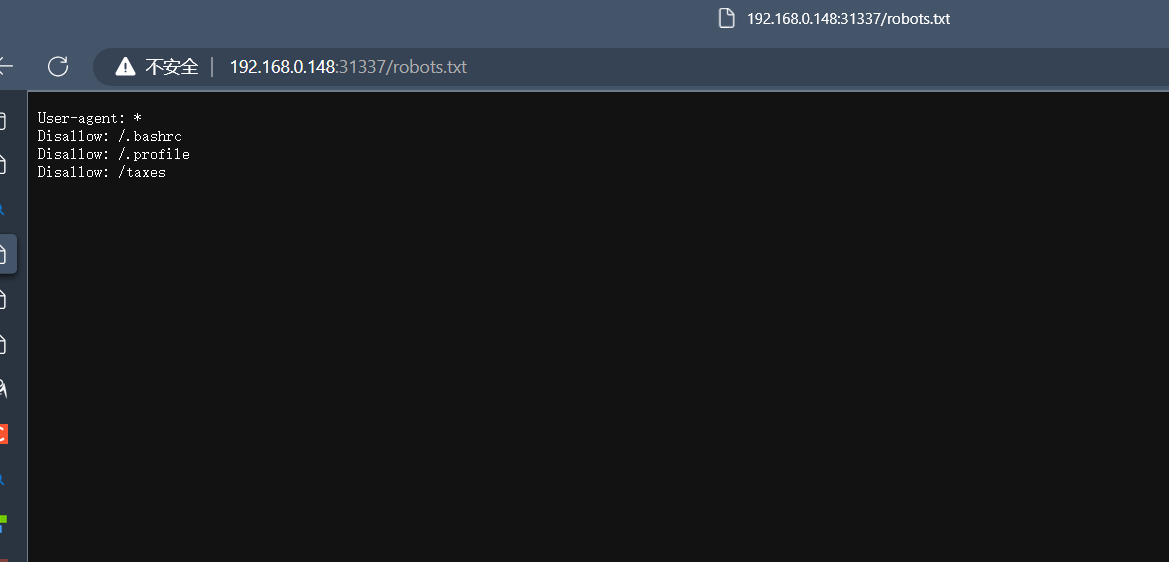Select the 192.168.0.148:31337/robots.txt tab title
This screenshot has width=1169, height=562.
[x=848, y=19]
